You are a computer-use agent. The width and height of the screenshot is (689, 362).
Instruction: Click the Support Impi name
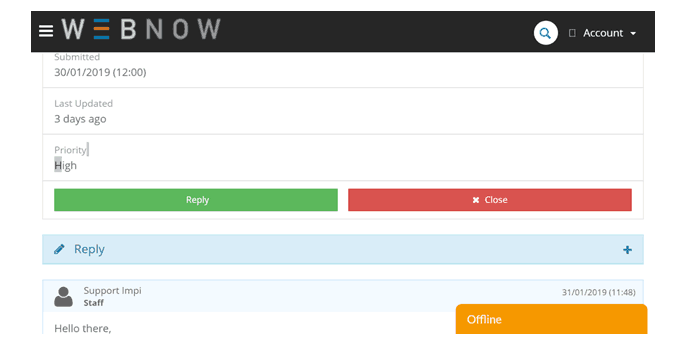pyautogui.click(x=112, y=290)
